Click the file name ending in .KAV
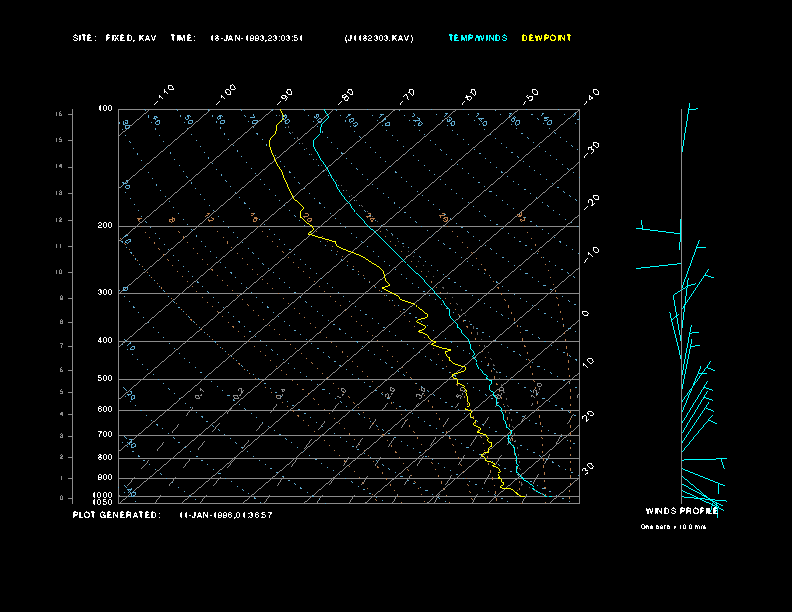792x612 pixels. (x=378, y=38)
